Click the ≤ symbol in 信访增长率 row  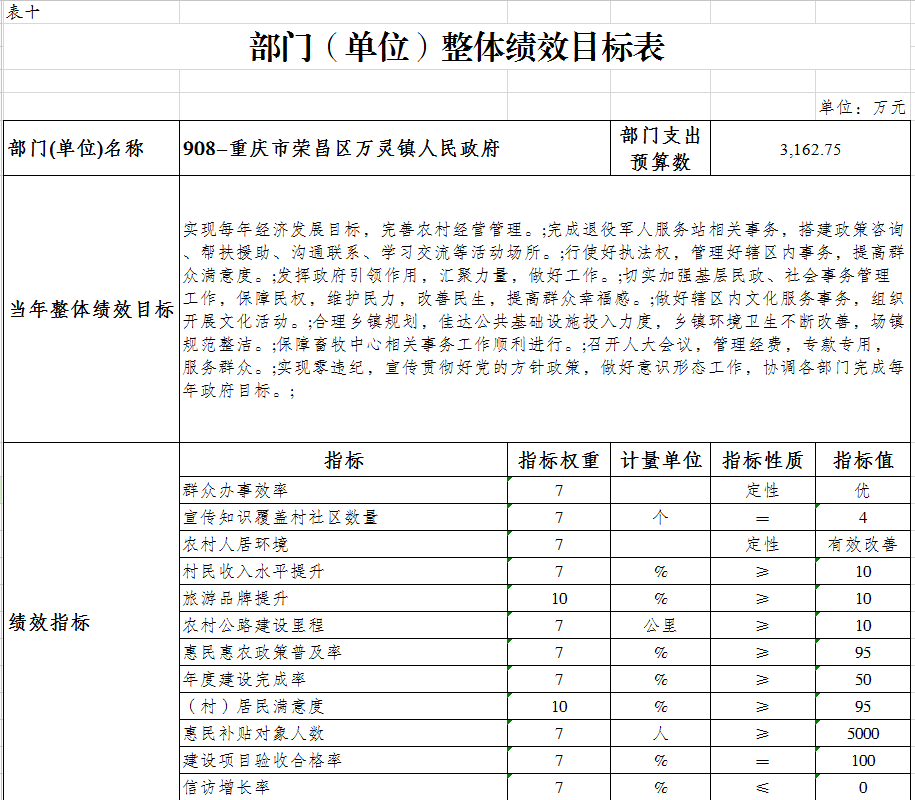[x=763, y=788]
